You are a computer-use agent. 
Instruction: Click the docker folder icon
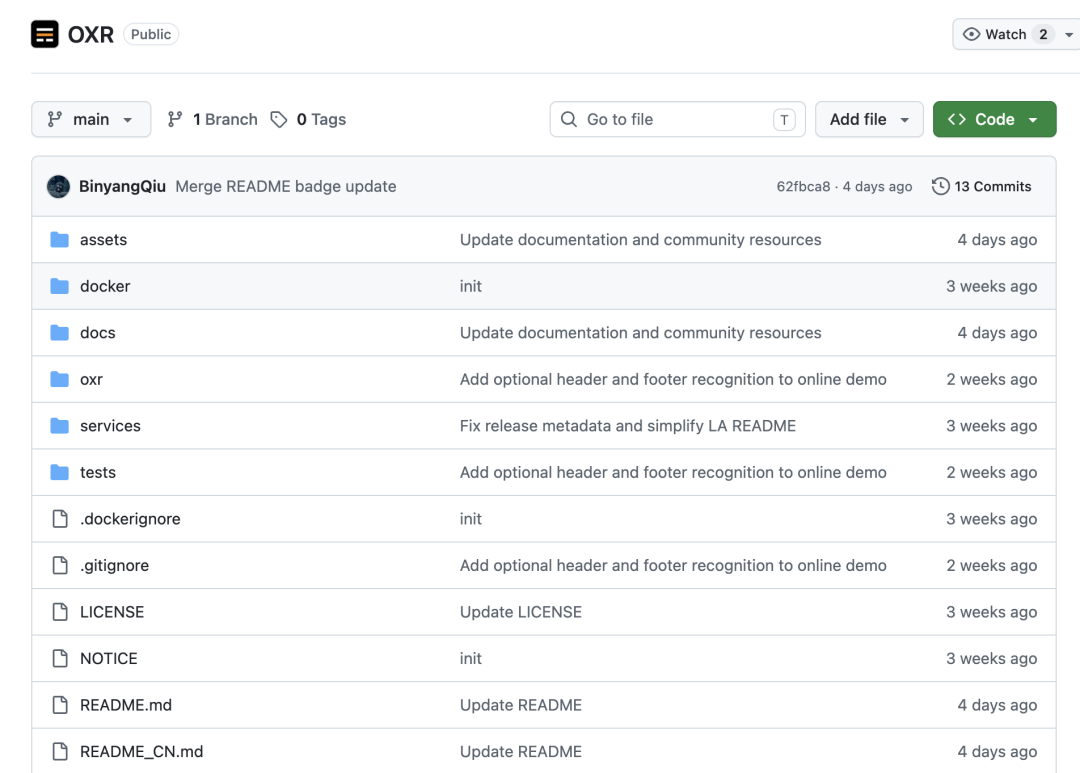tap(60, 286)
